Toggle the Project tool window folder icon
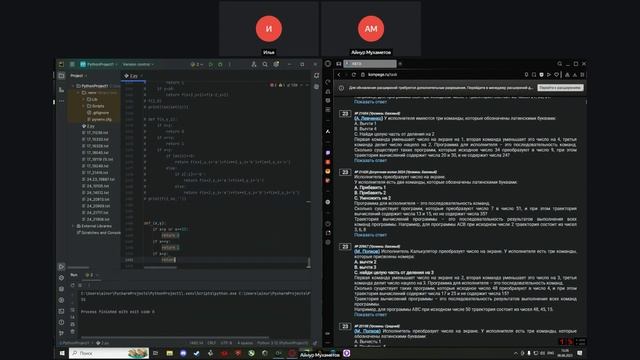 coord(61,76)
